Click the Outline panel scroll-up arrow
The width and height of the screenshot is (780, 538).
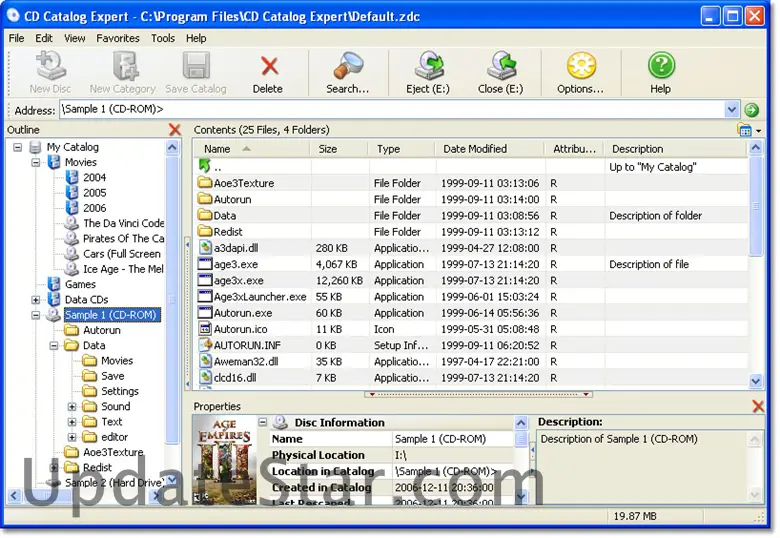(x=172, y=148)
